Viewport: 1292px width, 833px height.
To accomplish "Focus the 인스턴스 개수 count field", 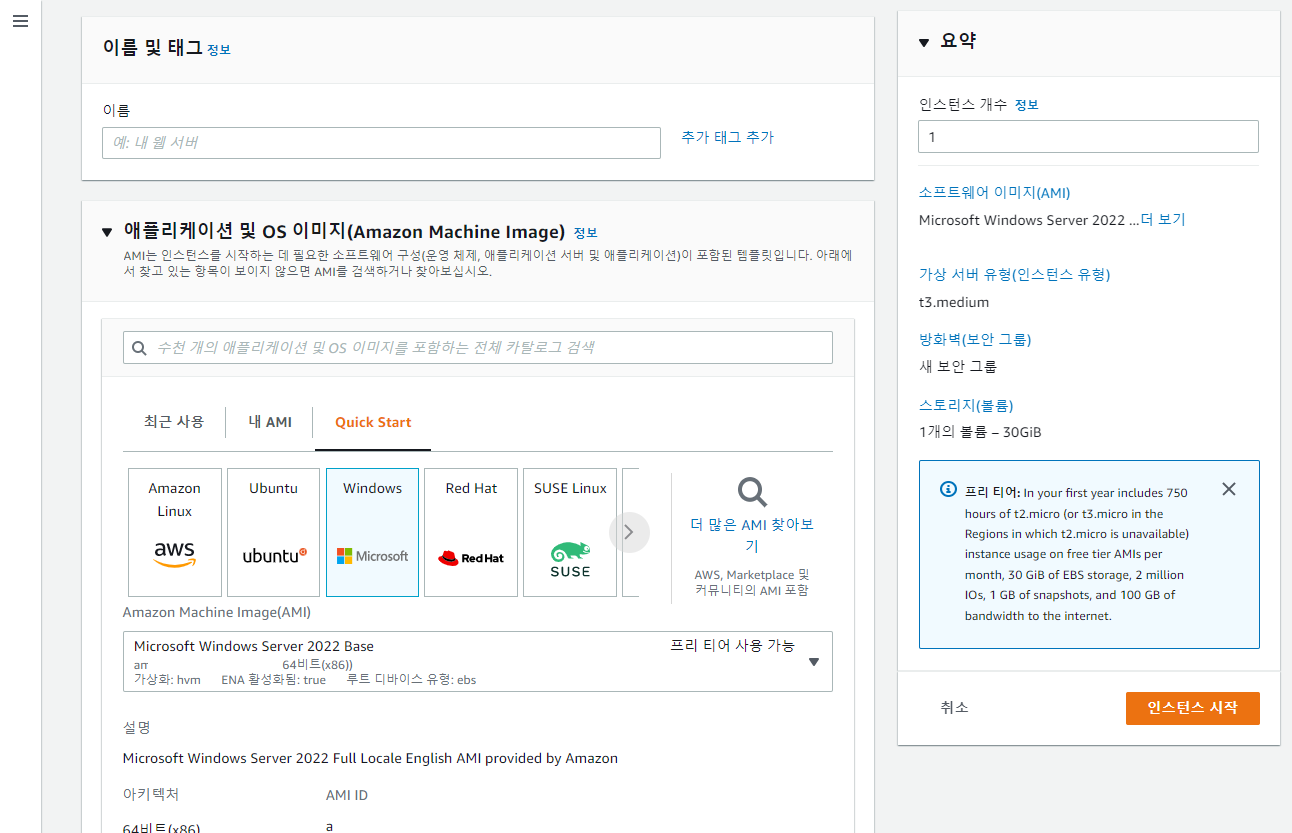I will (x=1088, y=137).
